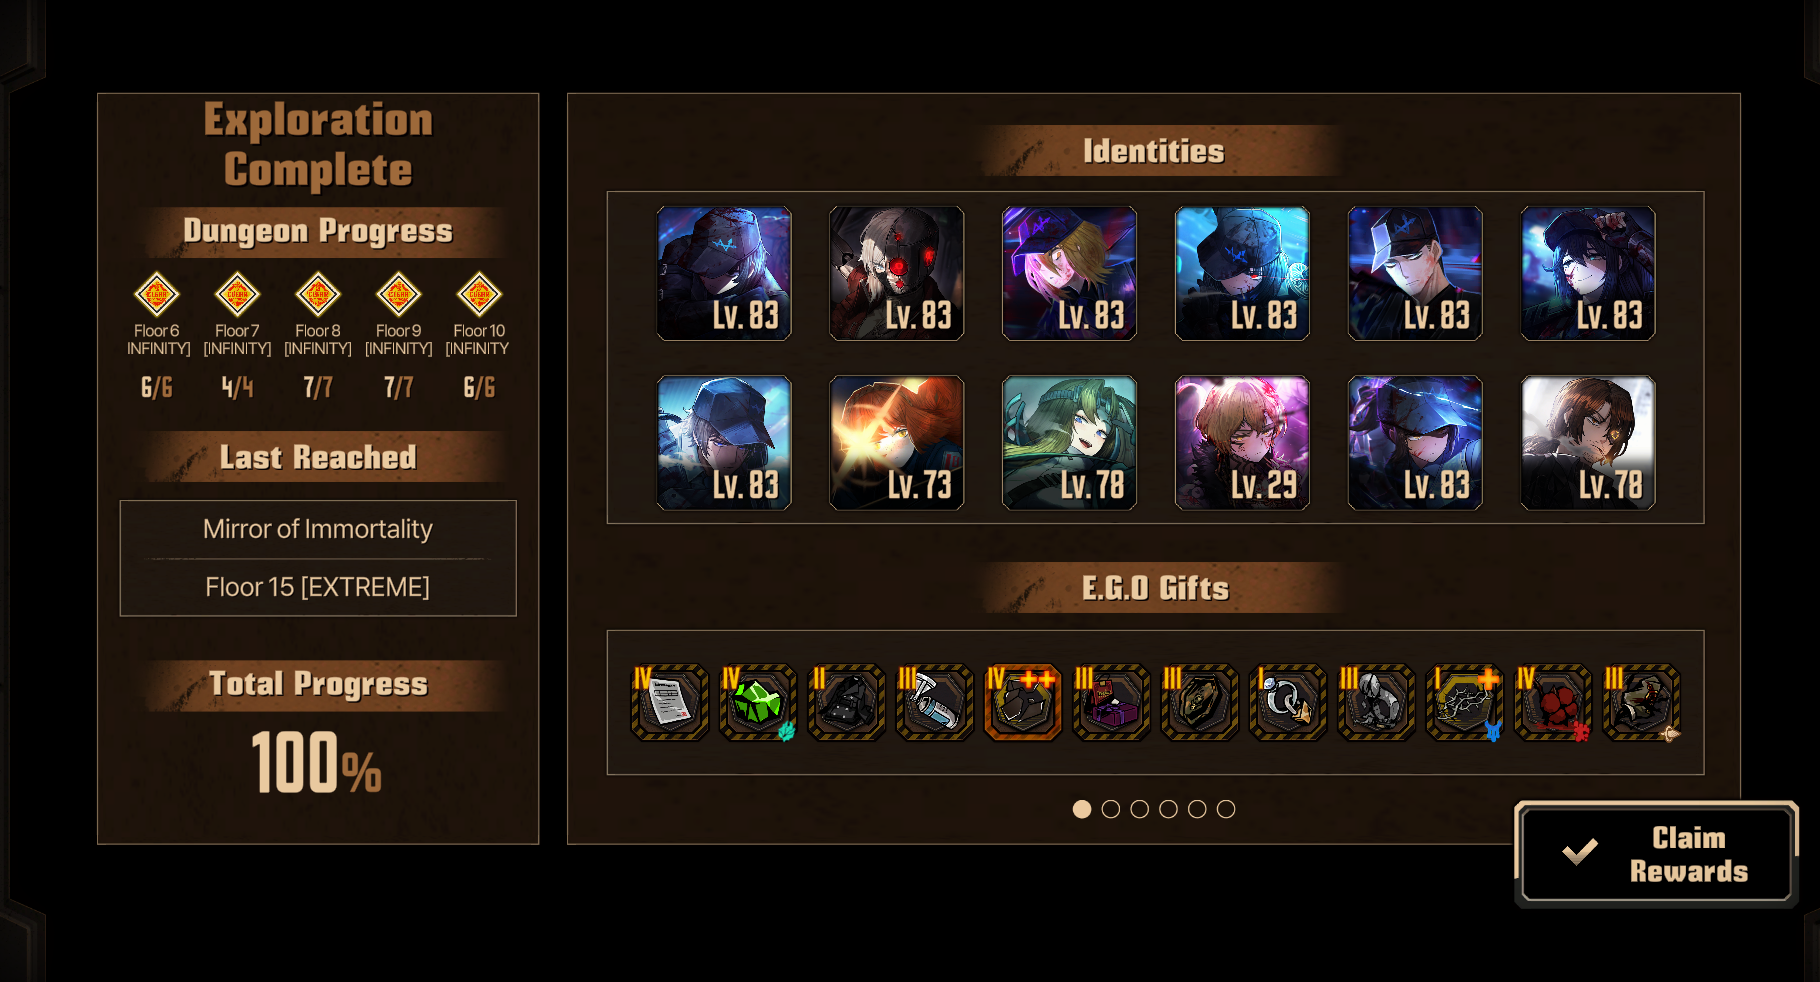The width and height of the screenshot is (1820, 982).
Task: Click the red clover E.G.O gift icon
Action: tap(1552, 702)
